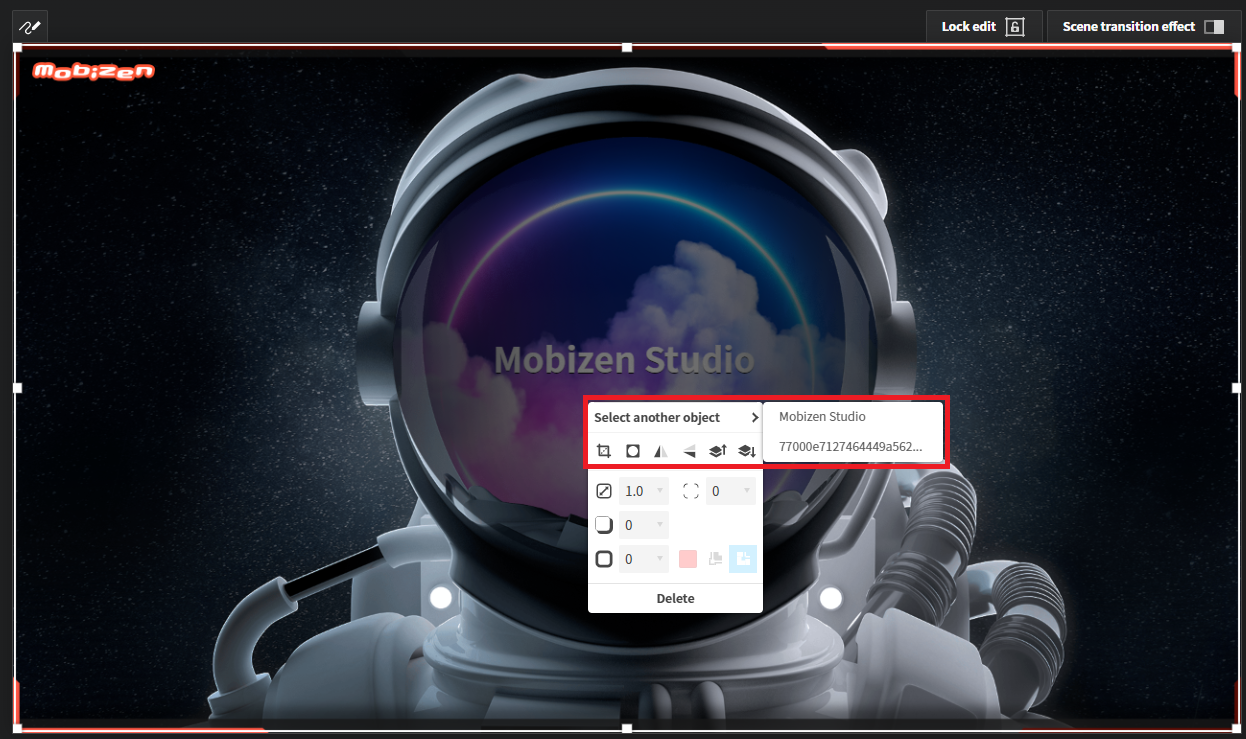Click the shadow icon in the popup
The image size is (1246, 739).
pos(604,525)
